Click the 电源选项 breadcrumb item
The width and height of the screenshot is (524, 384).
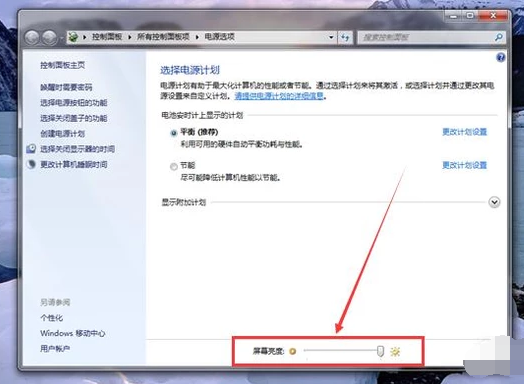click(x=219, y=37)
